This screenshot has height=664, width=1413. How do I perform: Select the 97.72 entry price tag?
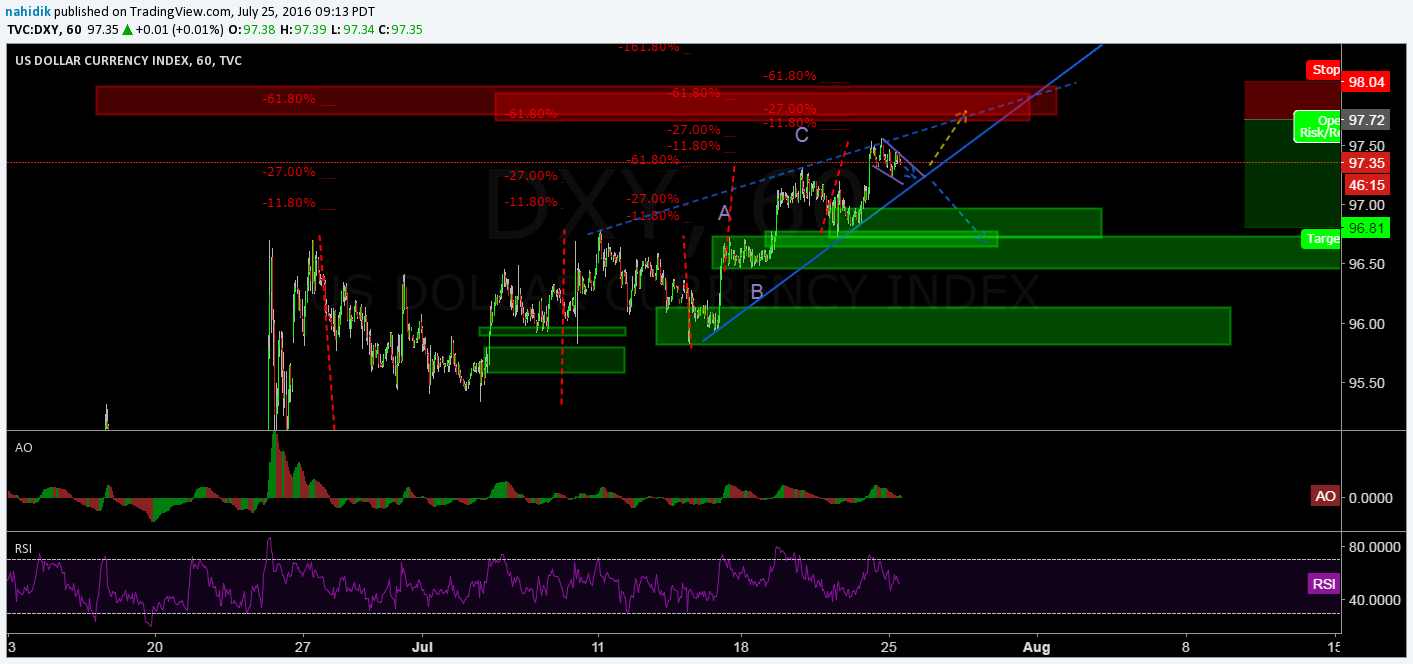(1367, 120)
